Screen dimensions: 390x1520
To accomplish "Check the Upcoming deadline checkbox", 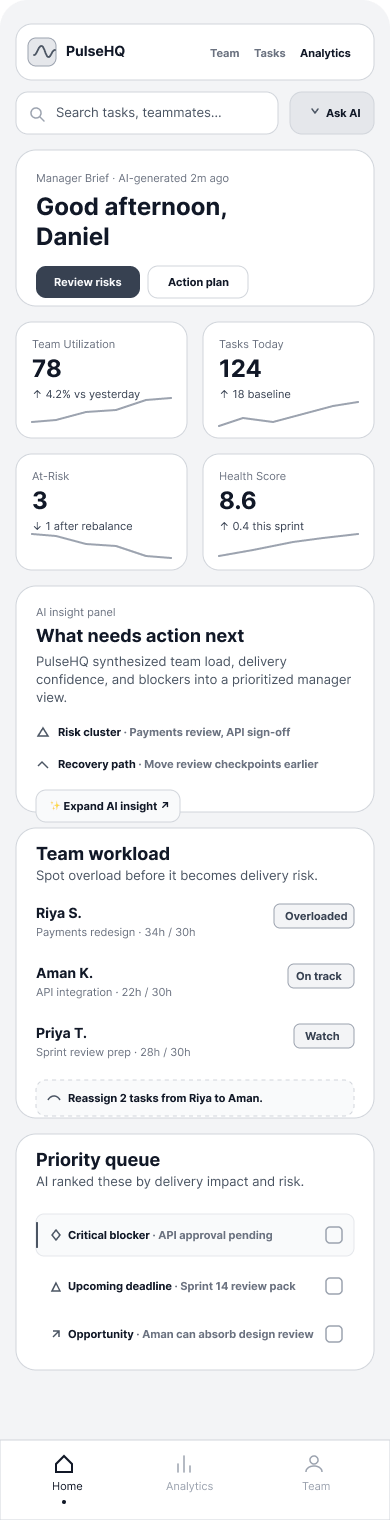I will pyautogui.click(x=334, y=1286).
